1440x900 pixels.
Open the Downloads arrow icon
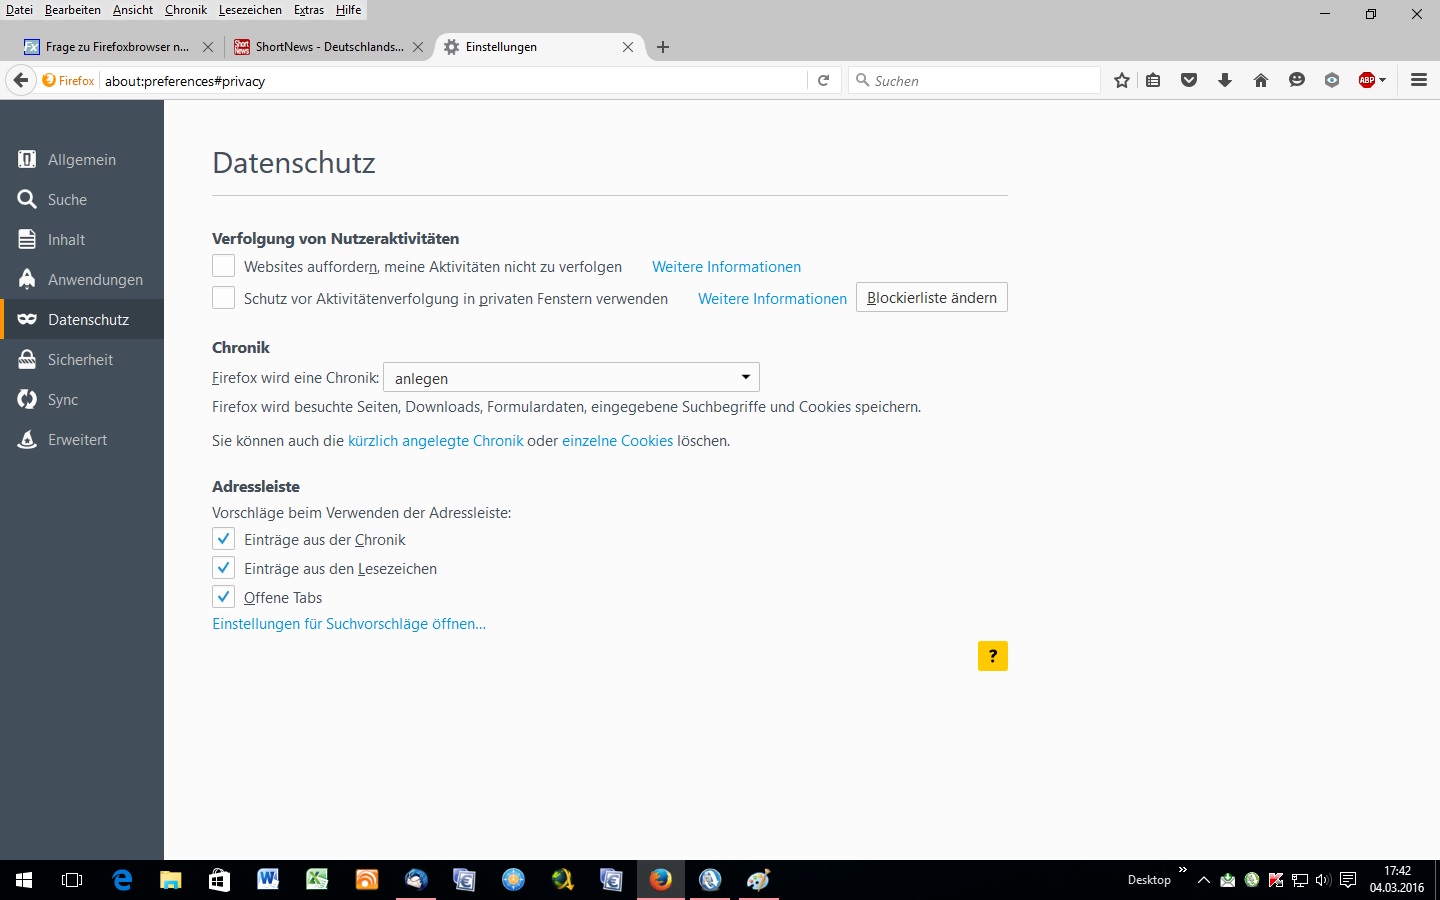(x=1225, y=81)
